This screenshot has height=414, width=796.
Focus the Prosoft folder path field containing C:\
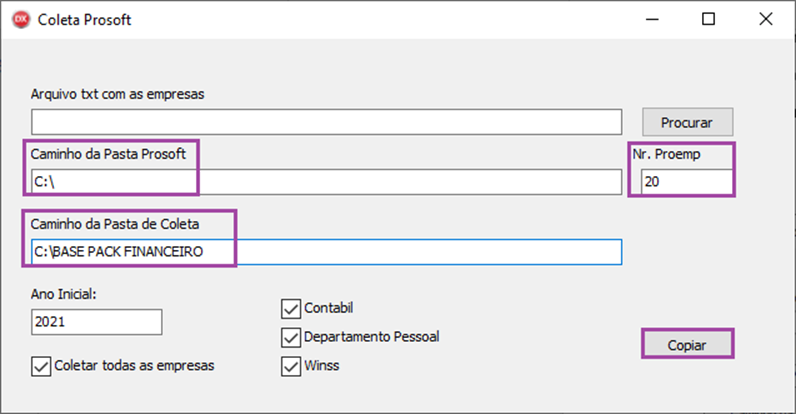tap(327, 182)
